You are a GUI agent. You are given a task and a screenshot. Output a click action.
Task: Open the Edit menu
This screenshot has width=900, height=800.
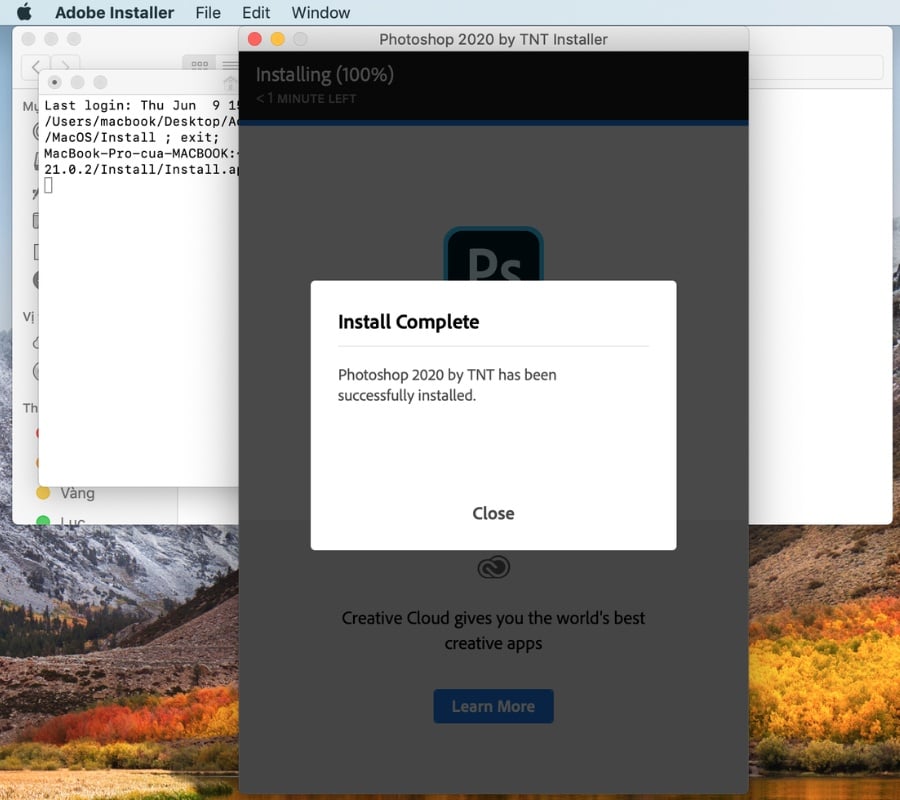256,13
